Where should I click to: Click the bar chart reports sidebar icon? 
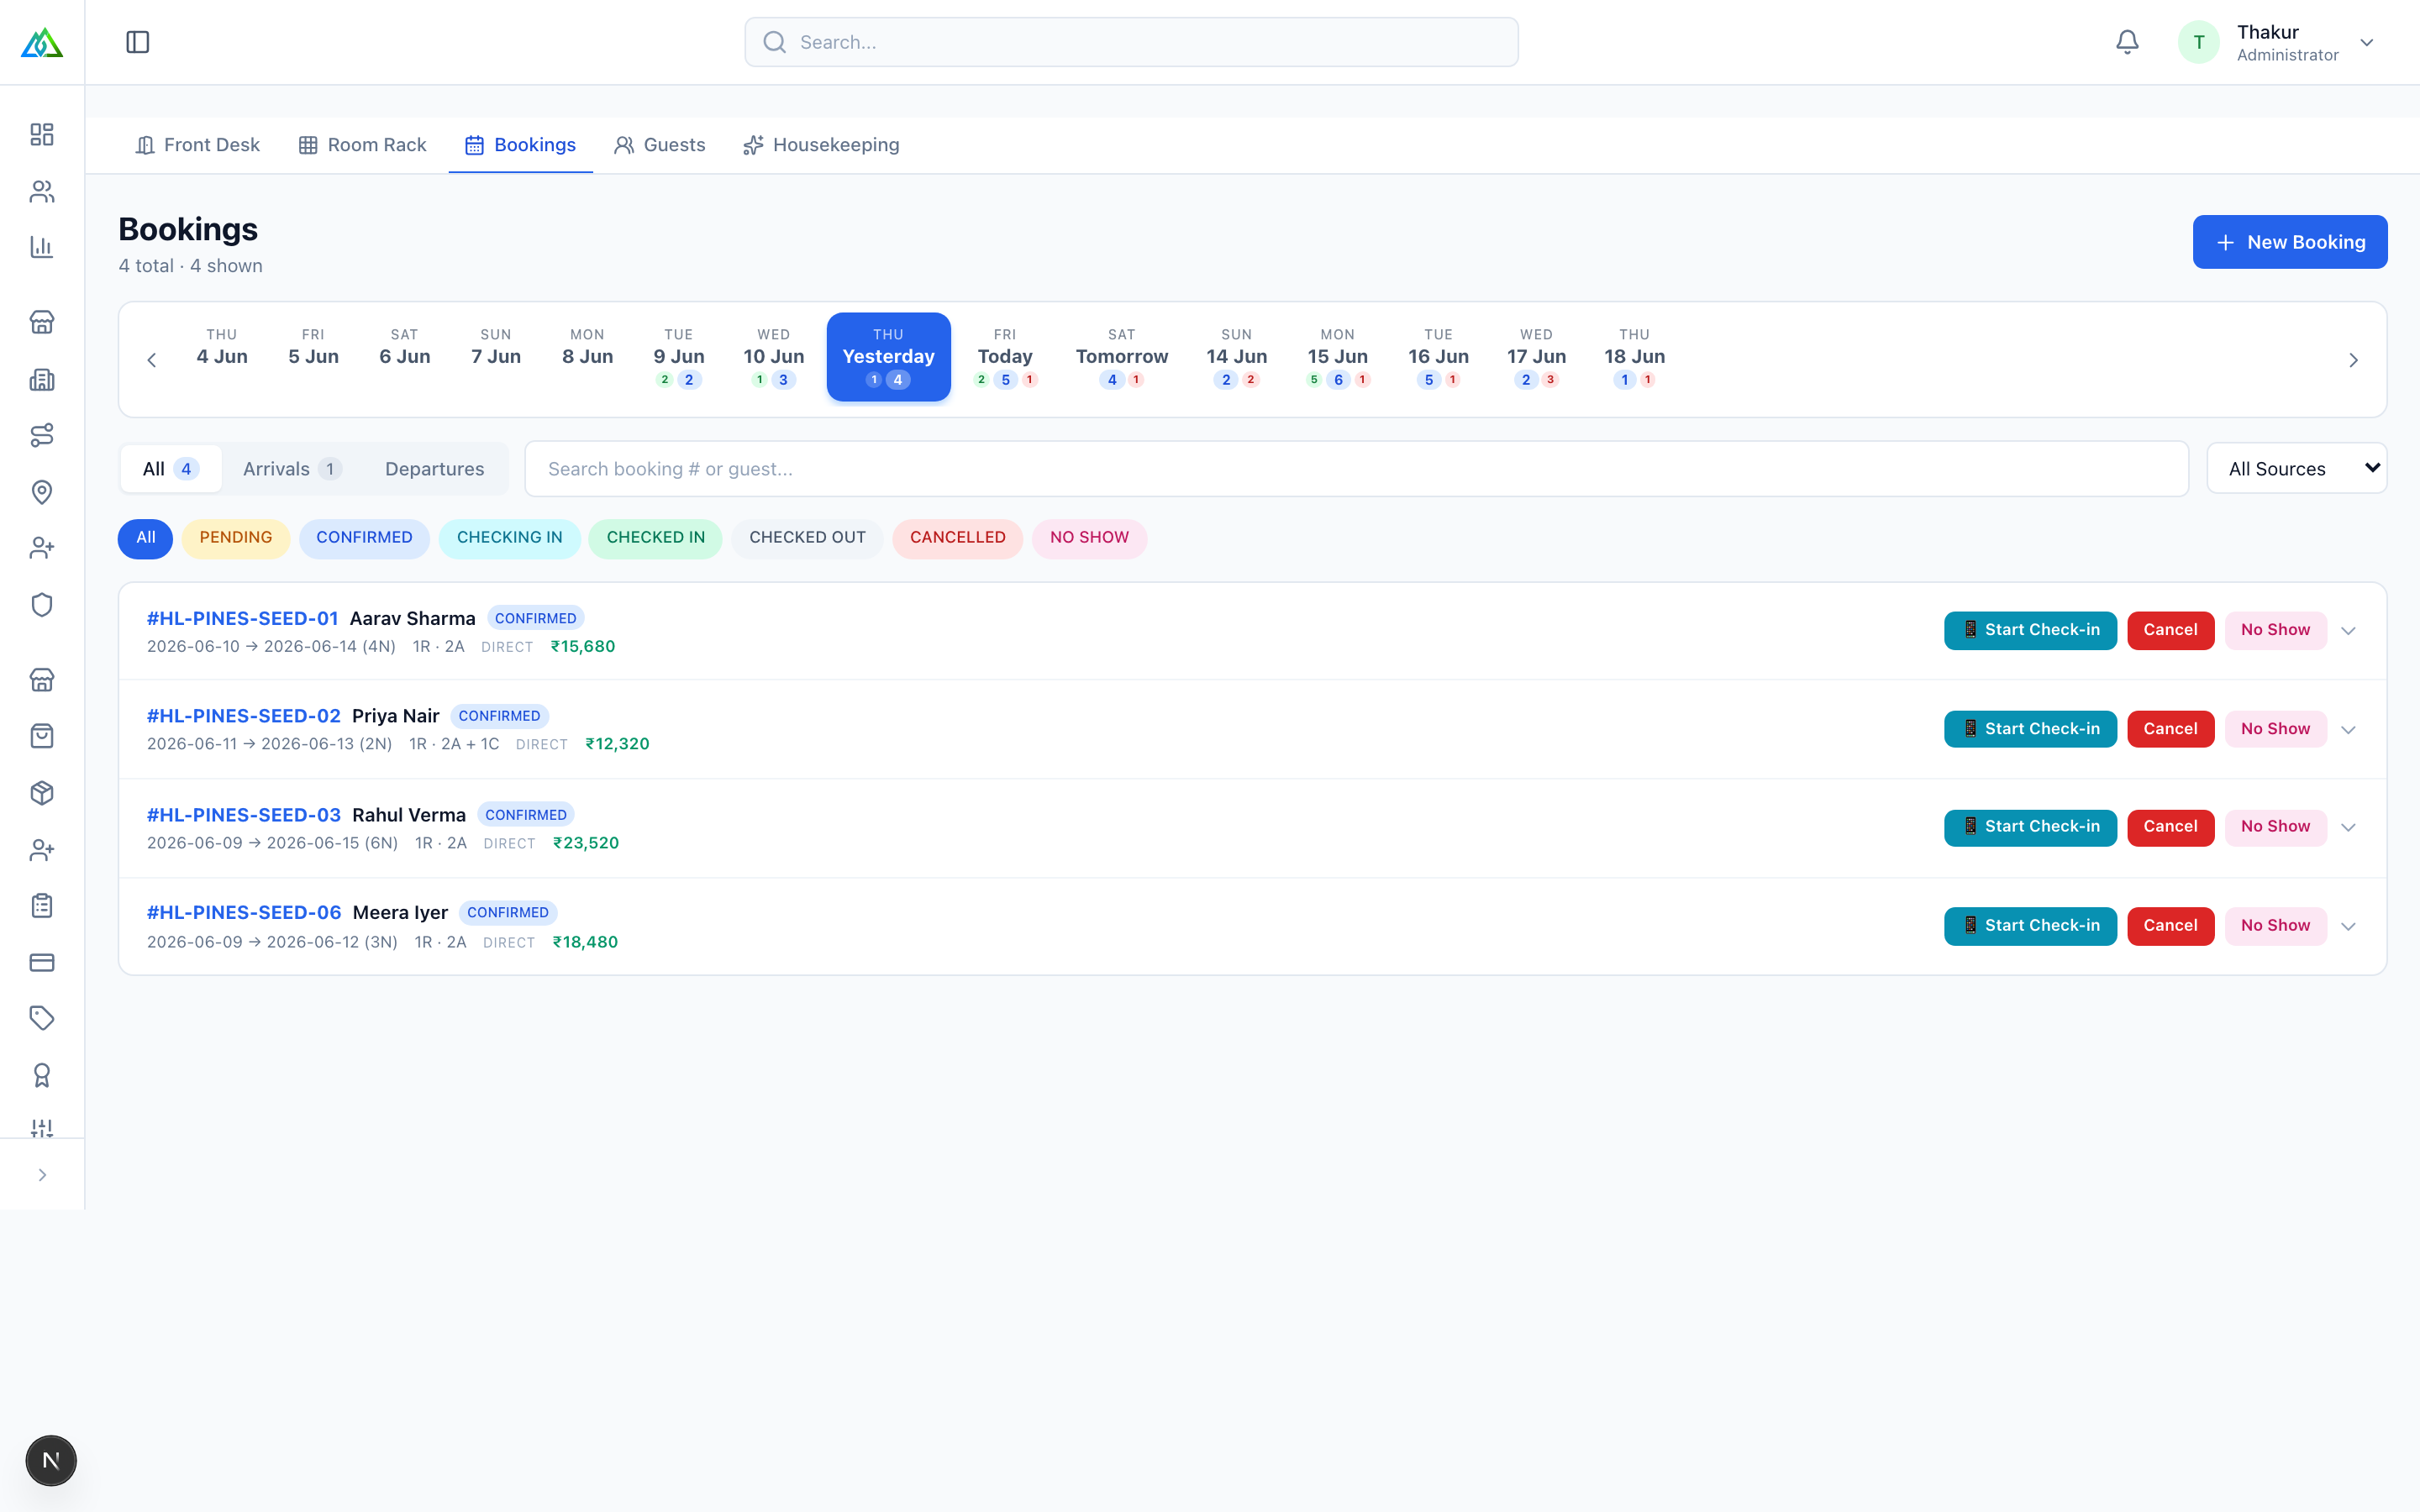coord(42,247)
